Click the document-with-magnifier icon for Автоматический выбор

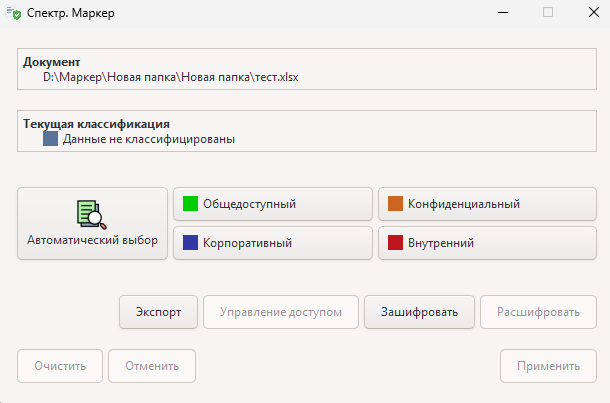tap(92, 215)
